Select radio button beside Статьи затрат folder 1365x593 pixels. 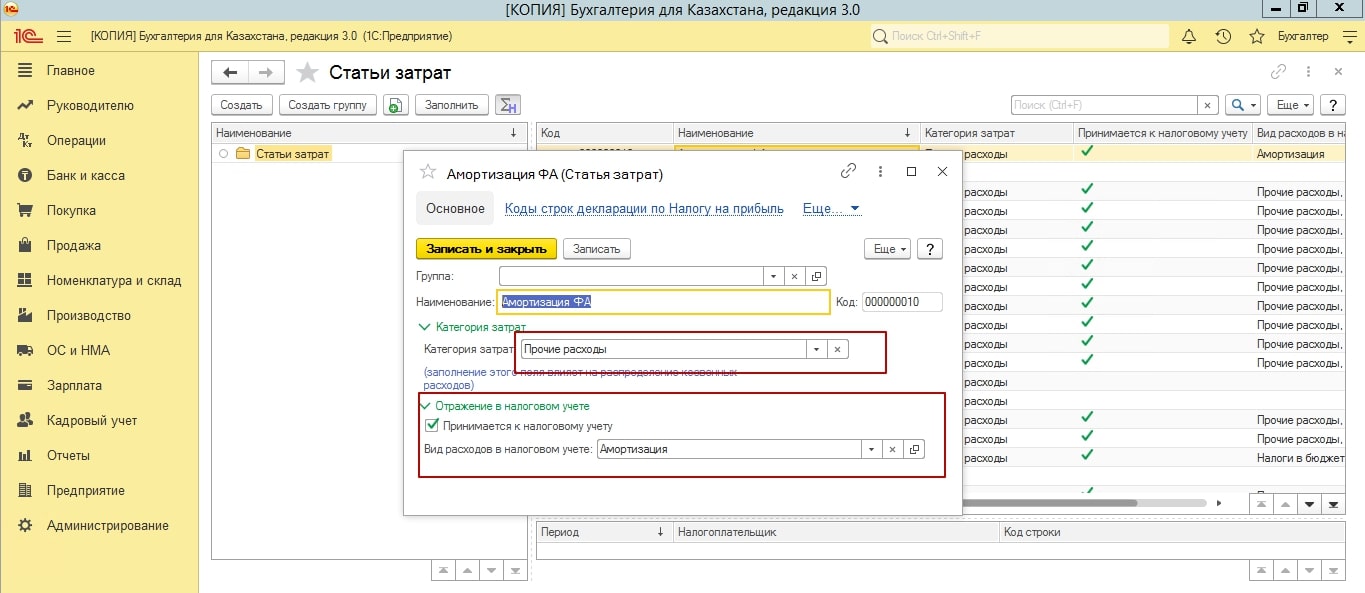(223, 154)
